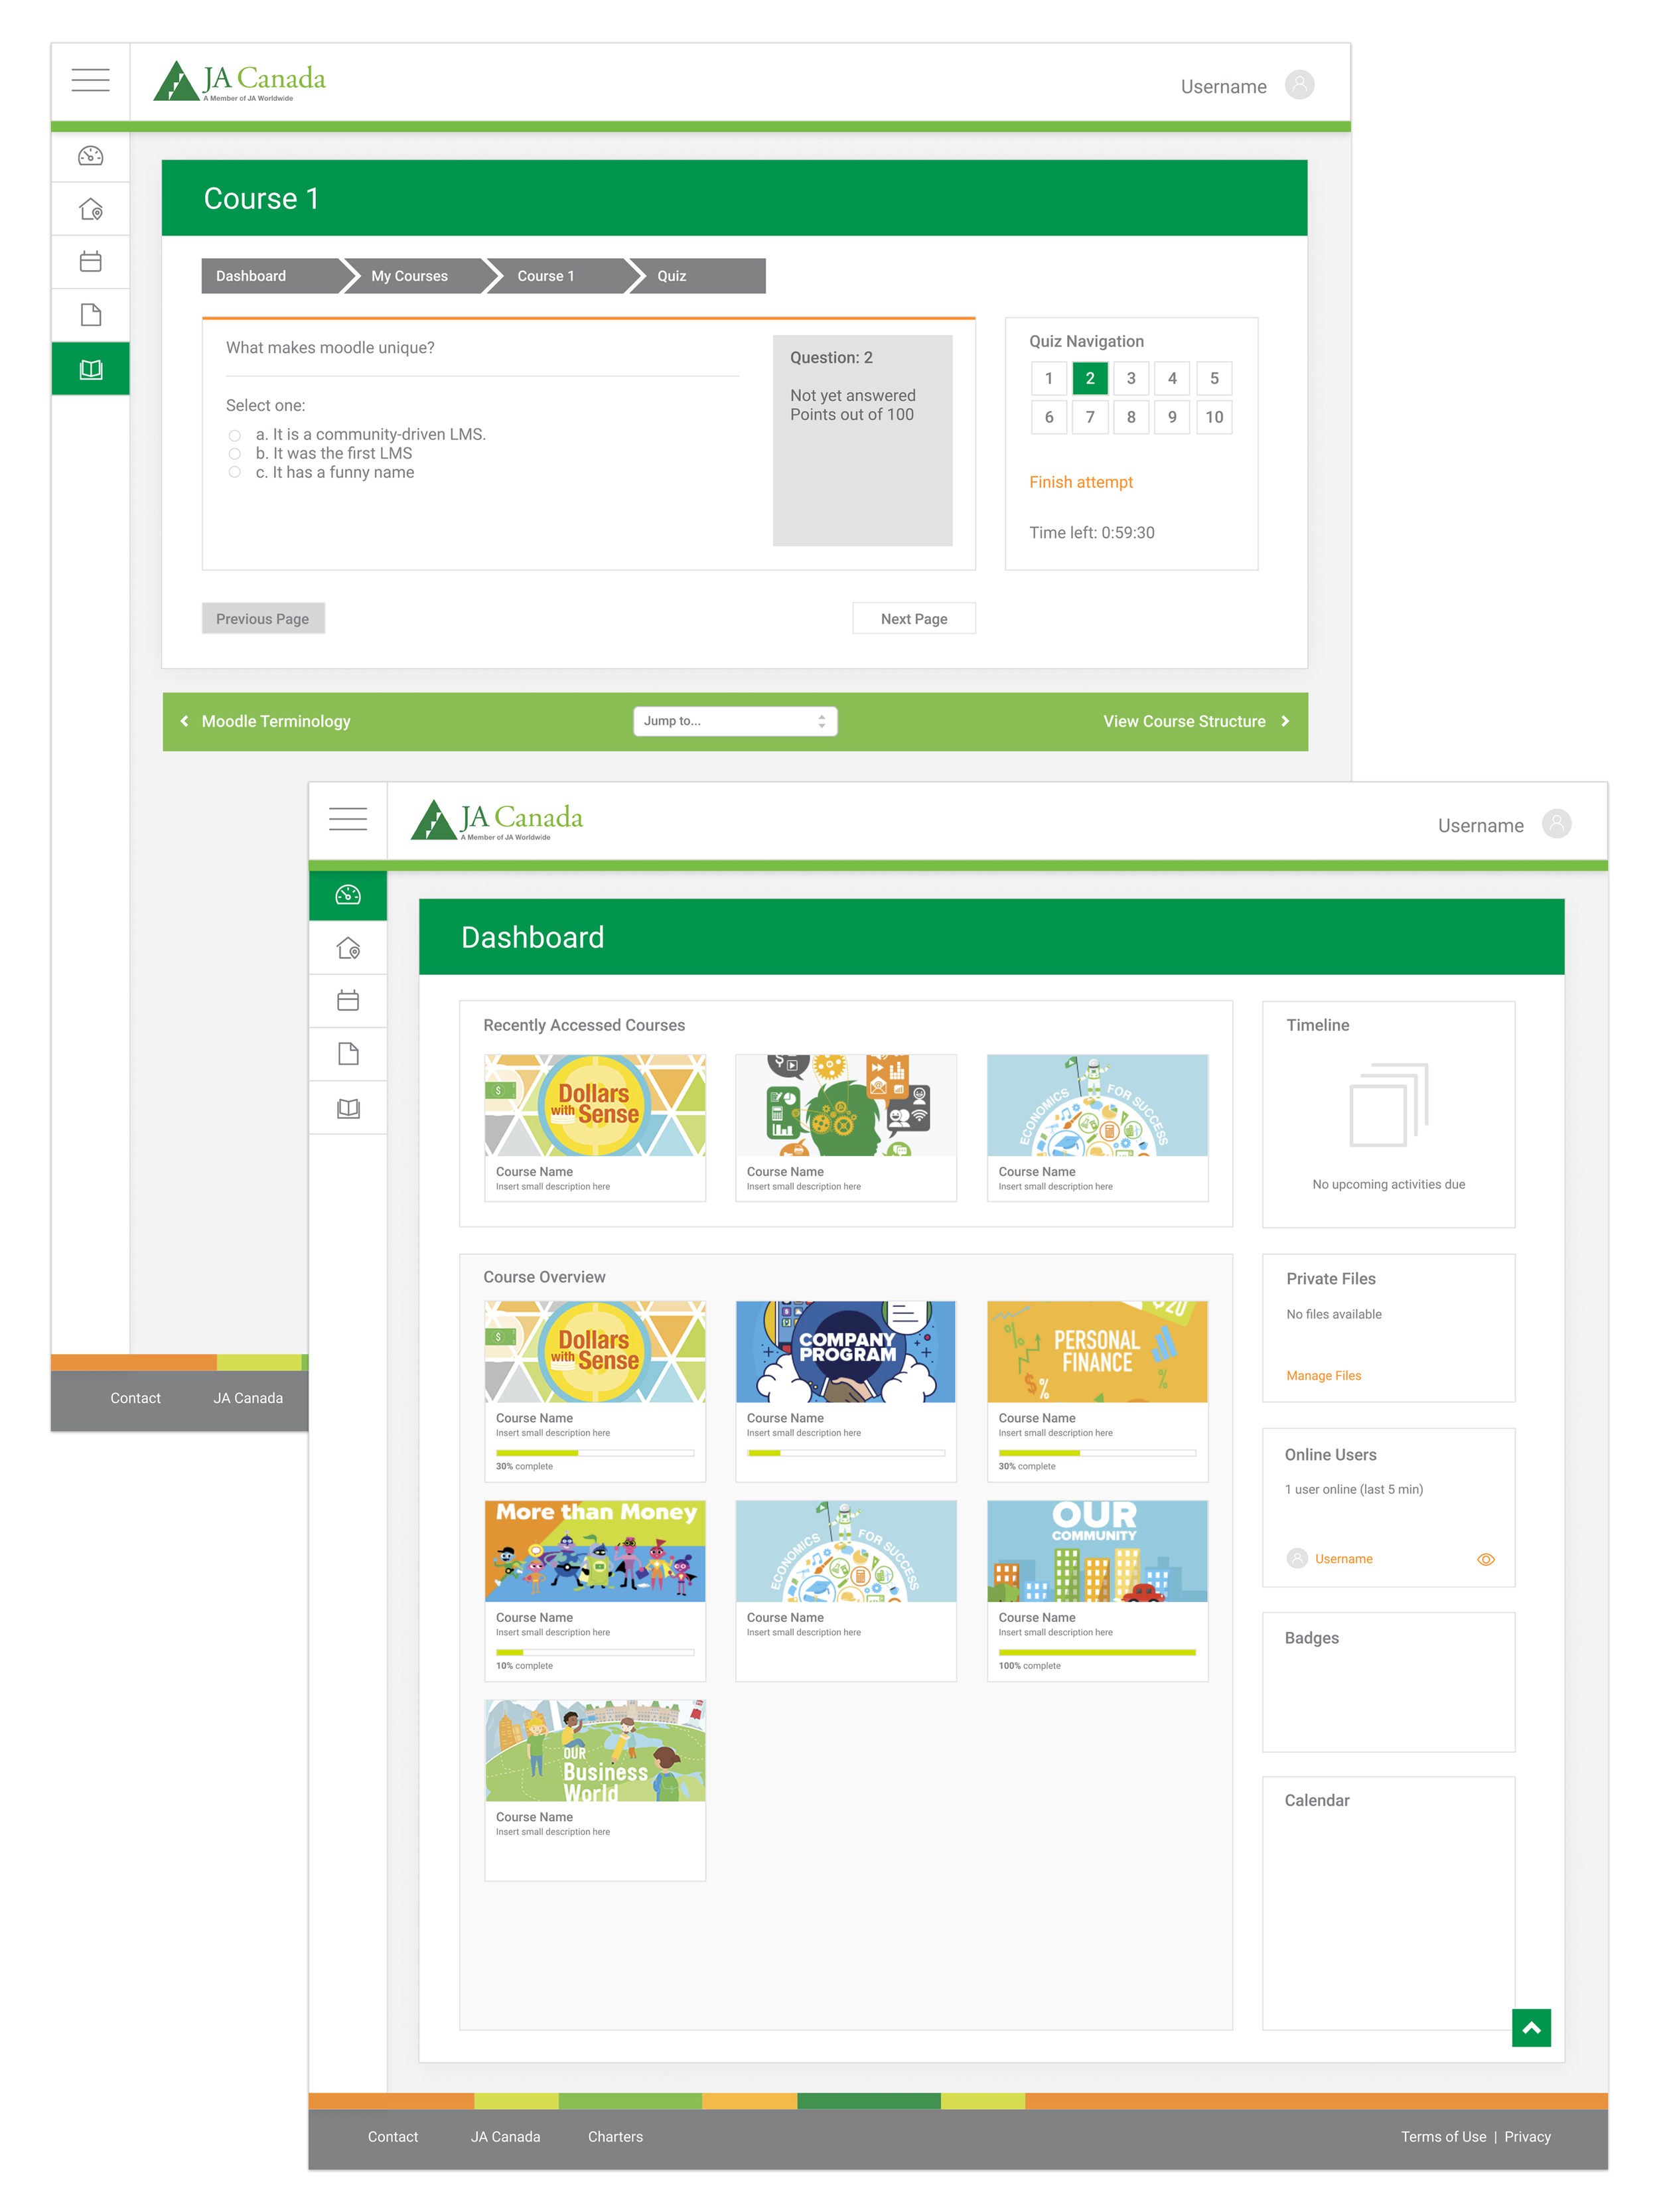Toggle online visibility eye icon next to Username

pyautogui.click(x=1485, y=1559)
